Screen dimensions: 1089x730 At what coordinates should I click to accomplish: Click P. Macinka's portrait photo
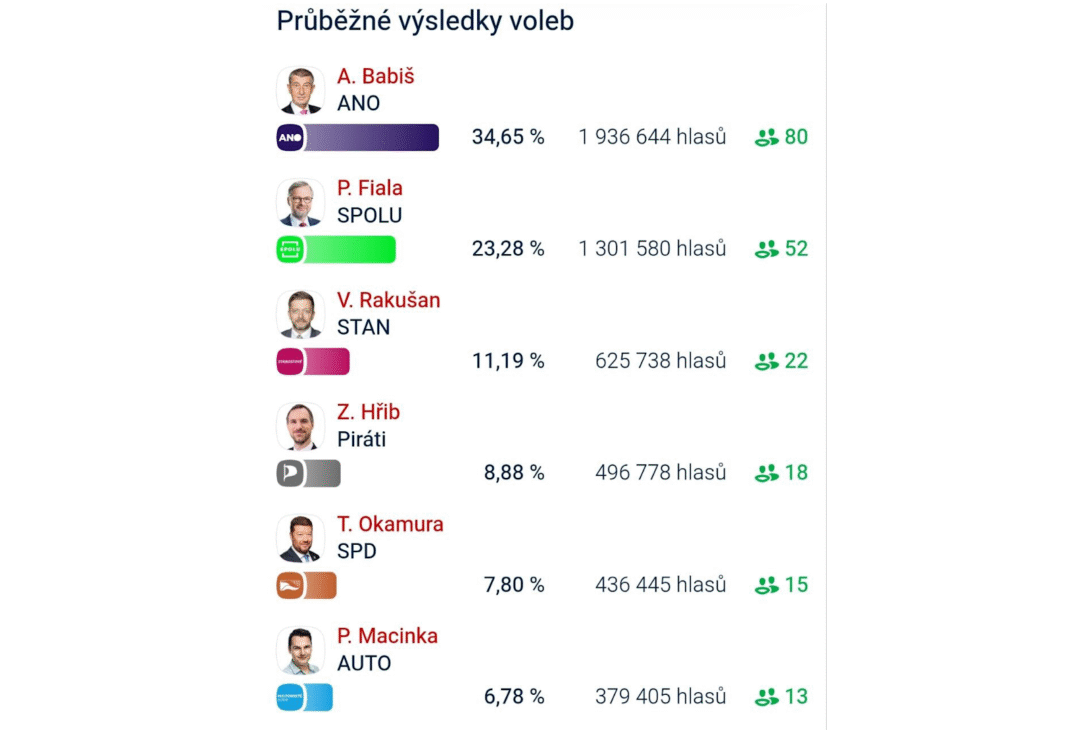coord(300,651)
